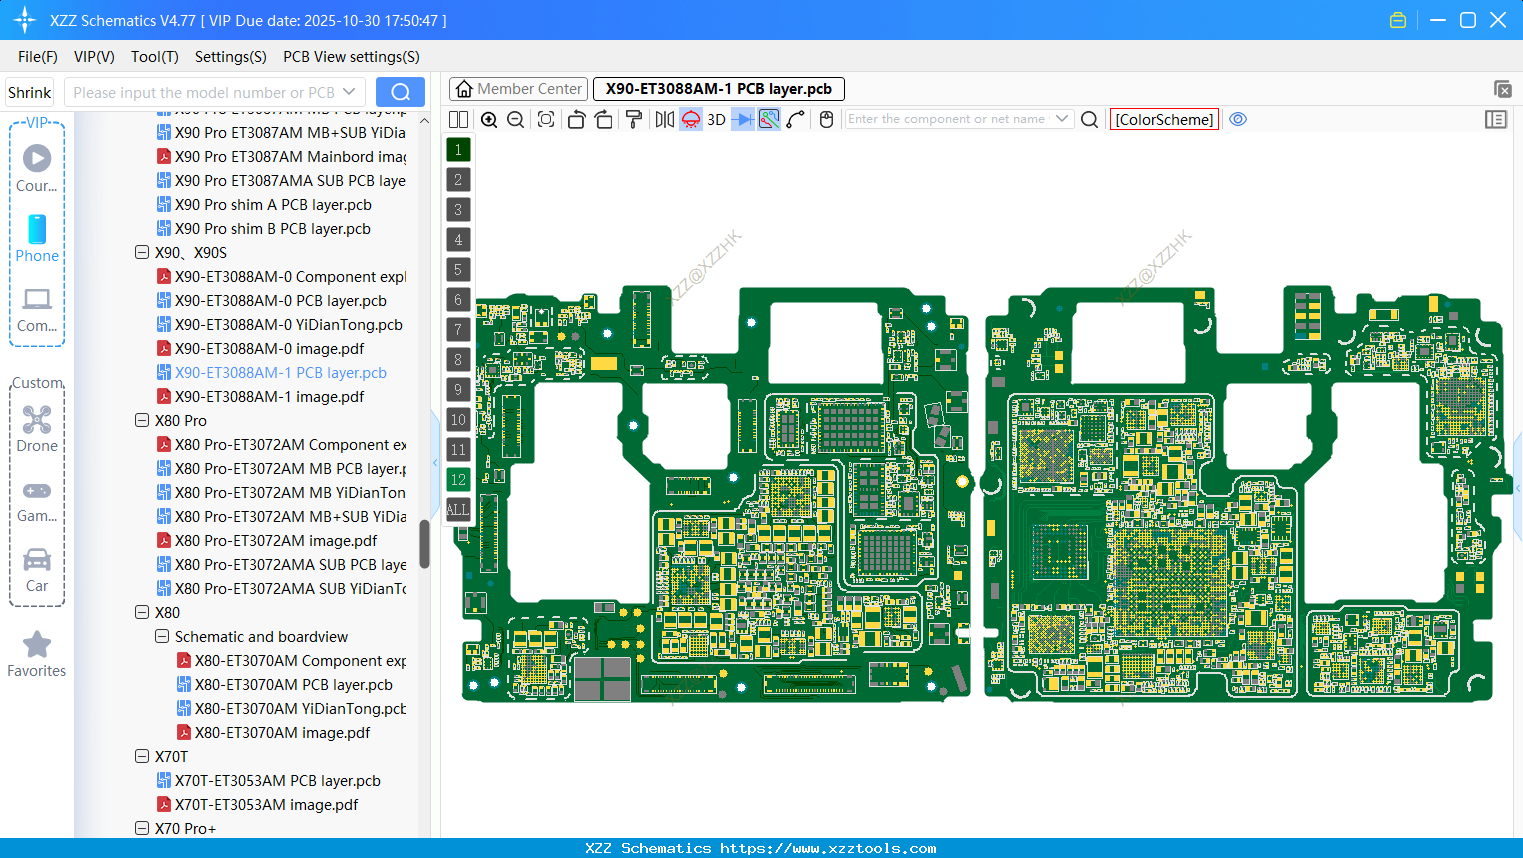This screenshot has height=858, width=1523.
Task: Collapse the X80 Pro tree section
Action: point(142,420)
